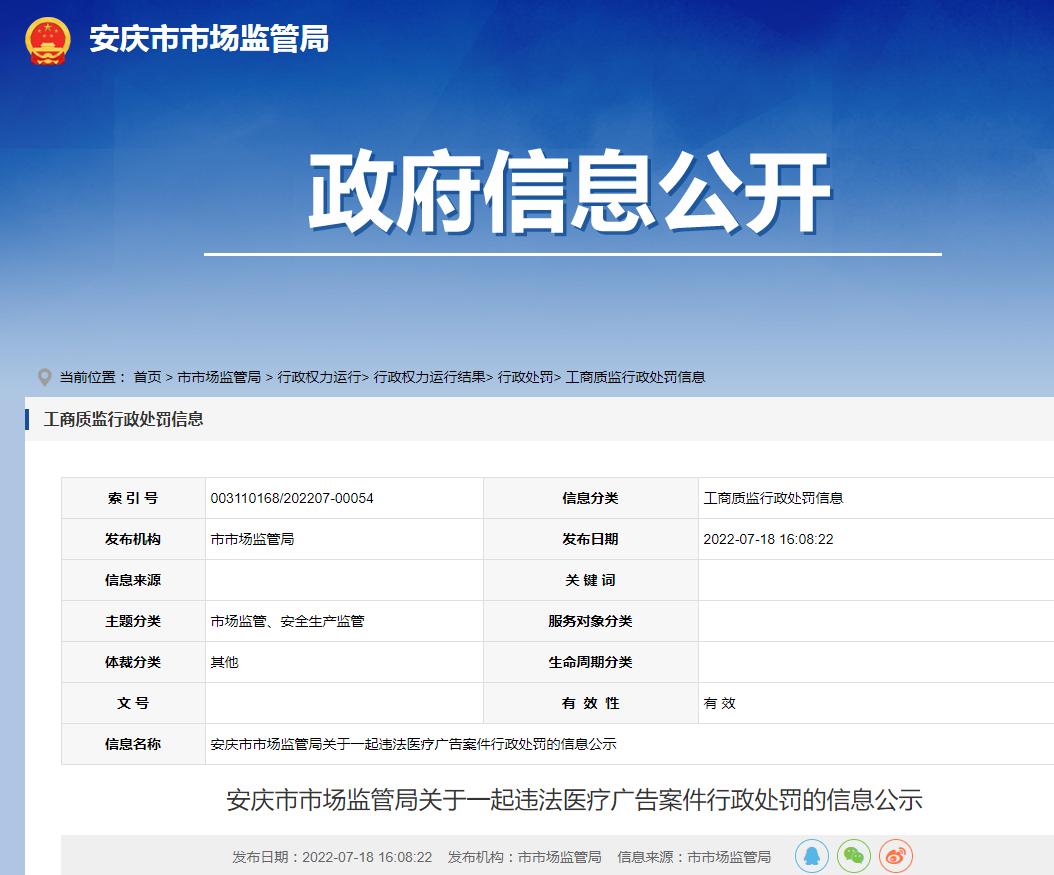This screenshot has height=875, width=1054.
Task: Click 主题分类 label cell
Action: pos(133,621)
